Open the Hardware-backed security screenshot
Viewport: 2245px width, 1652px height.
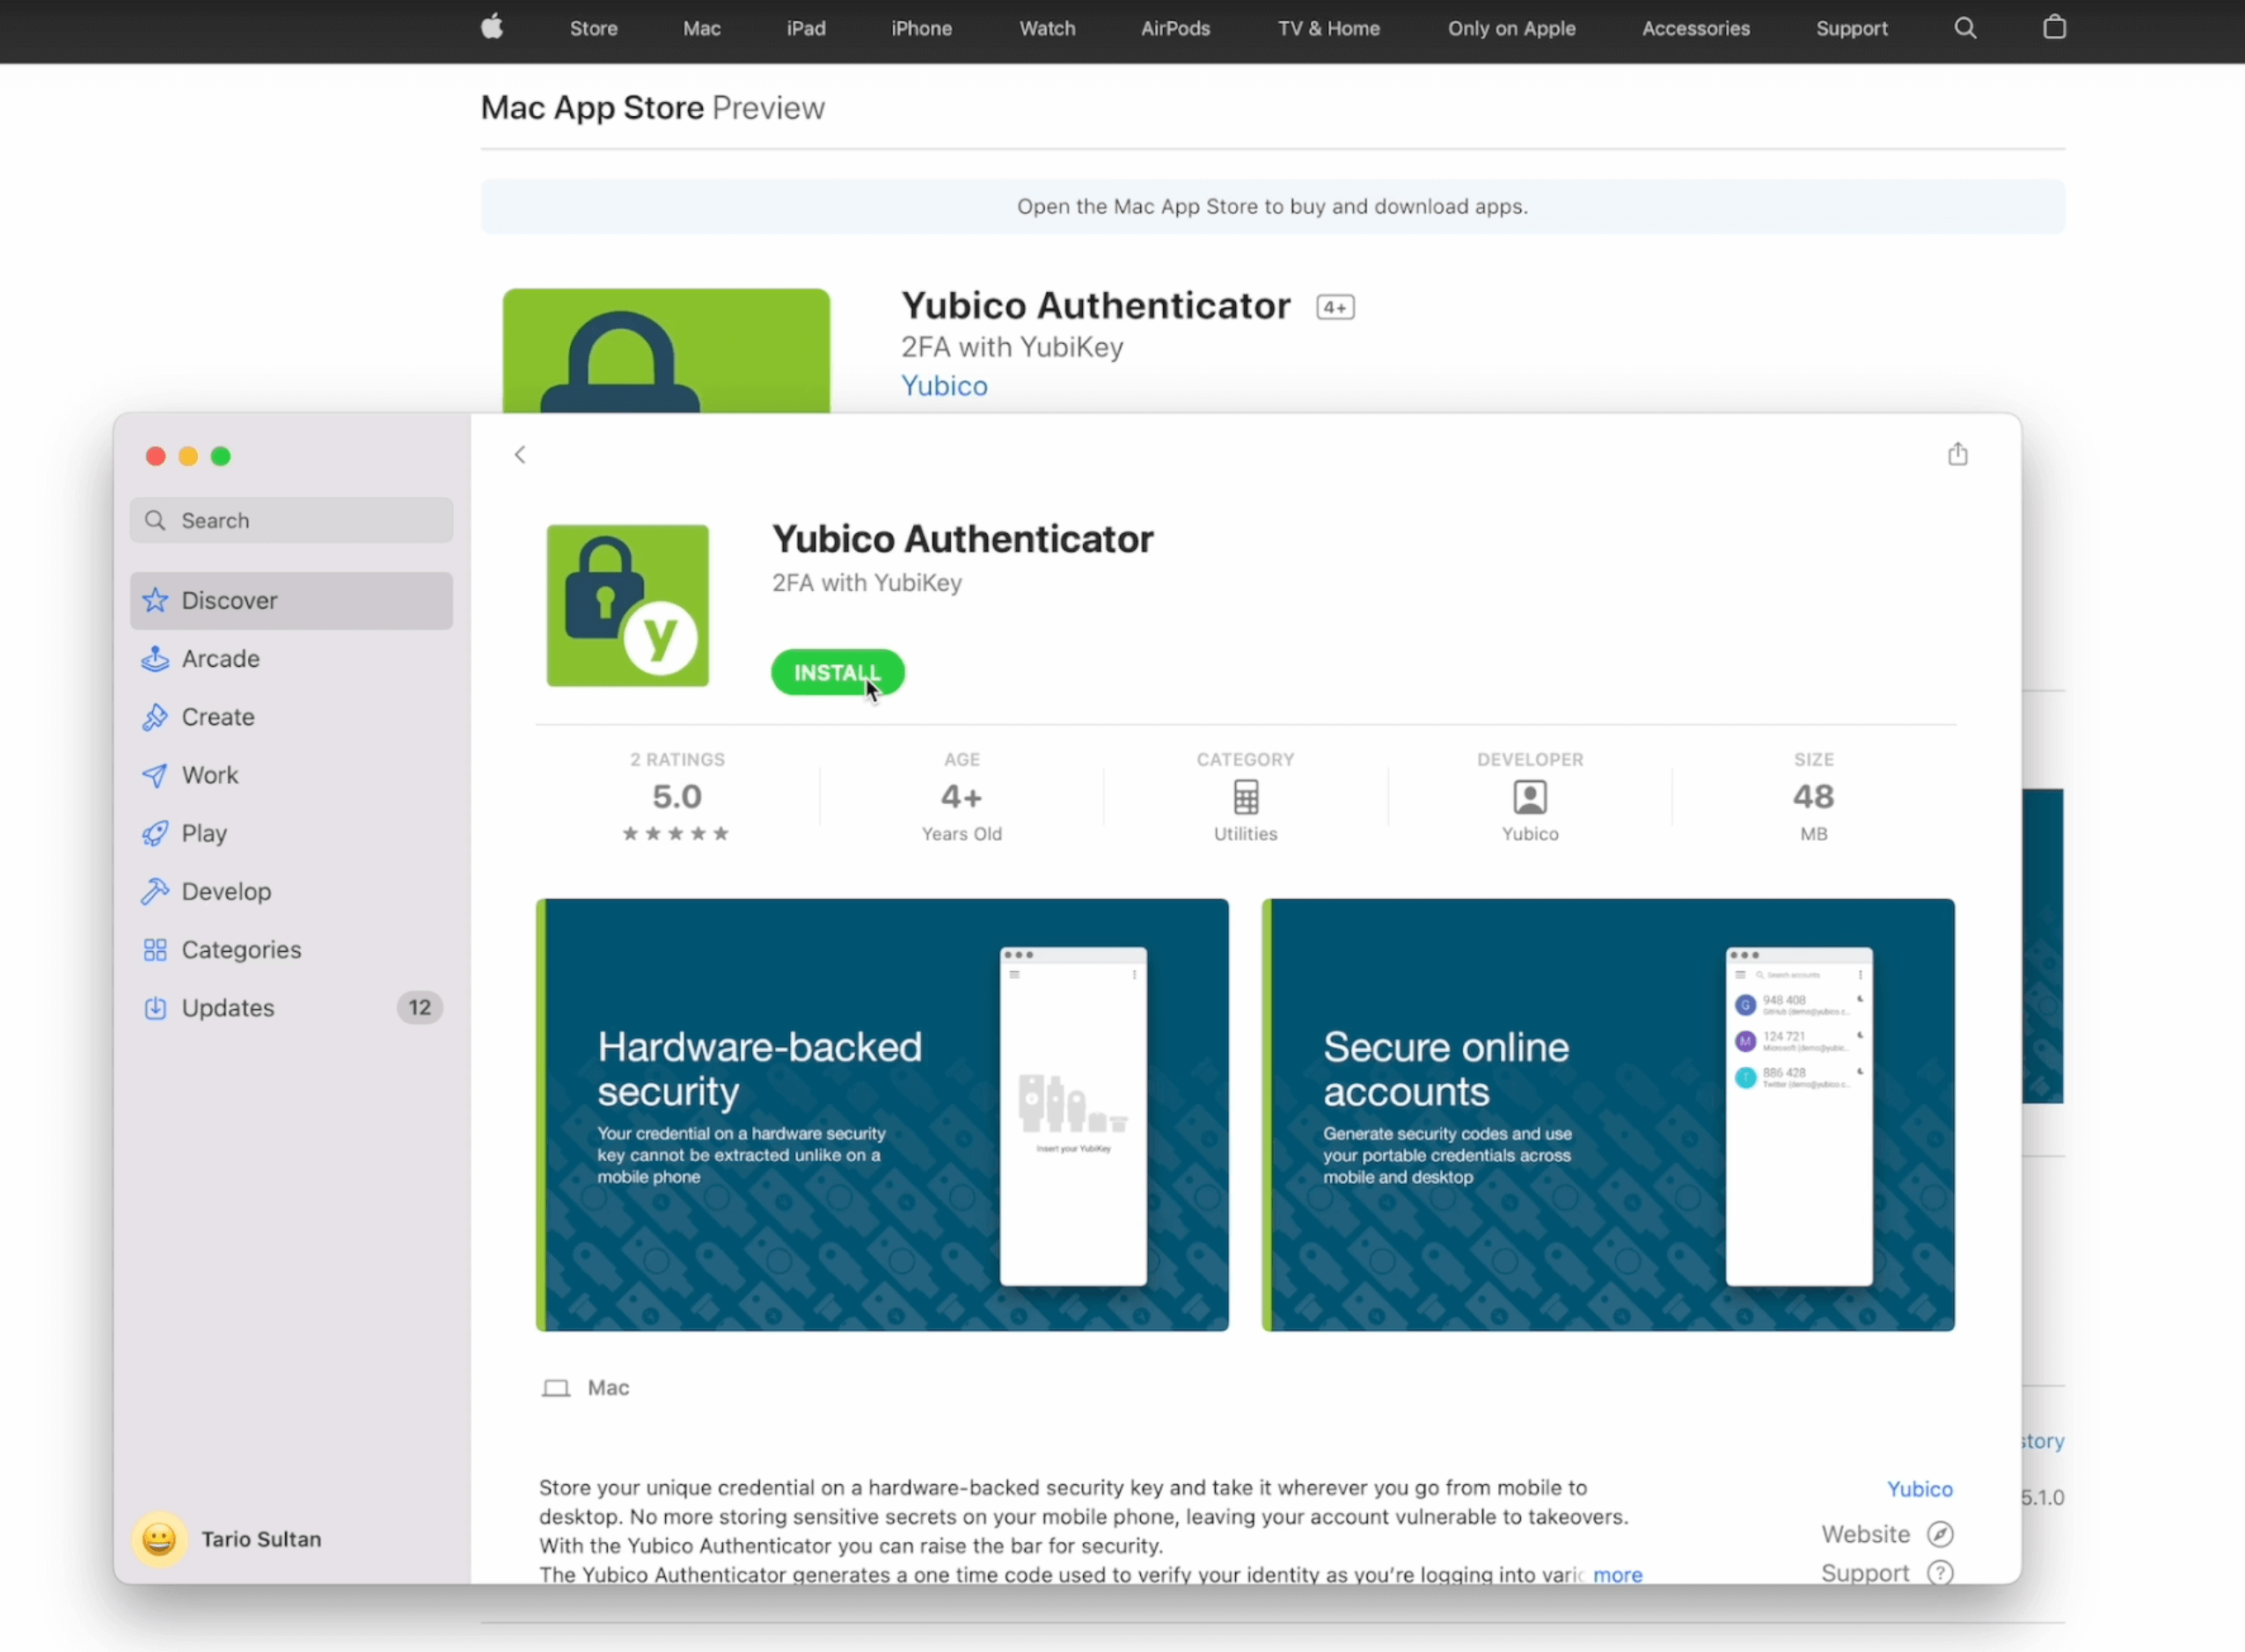tap(882, 1115)
